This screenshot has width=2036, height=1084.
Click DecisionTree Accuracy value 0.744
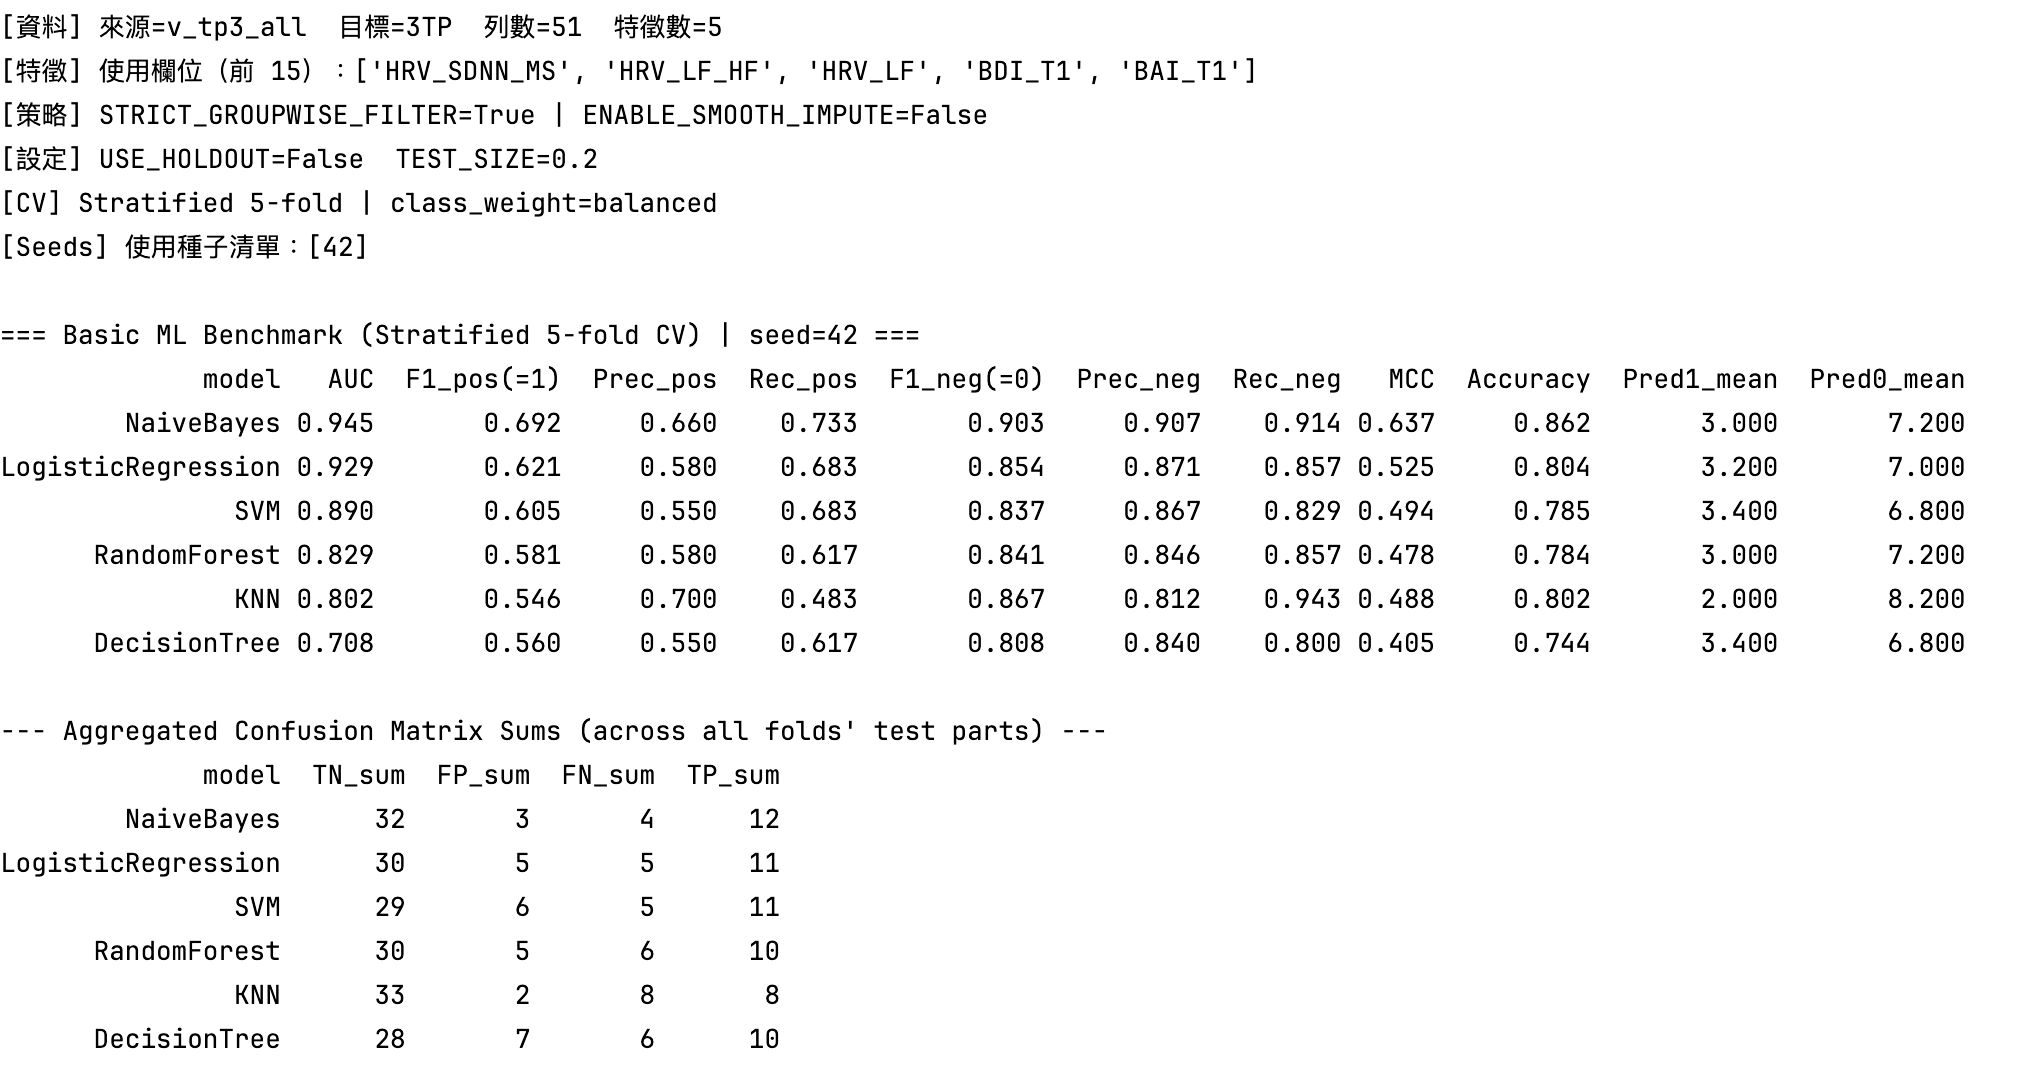click(x=1551, y=644)
